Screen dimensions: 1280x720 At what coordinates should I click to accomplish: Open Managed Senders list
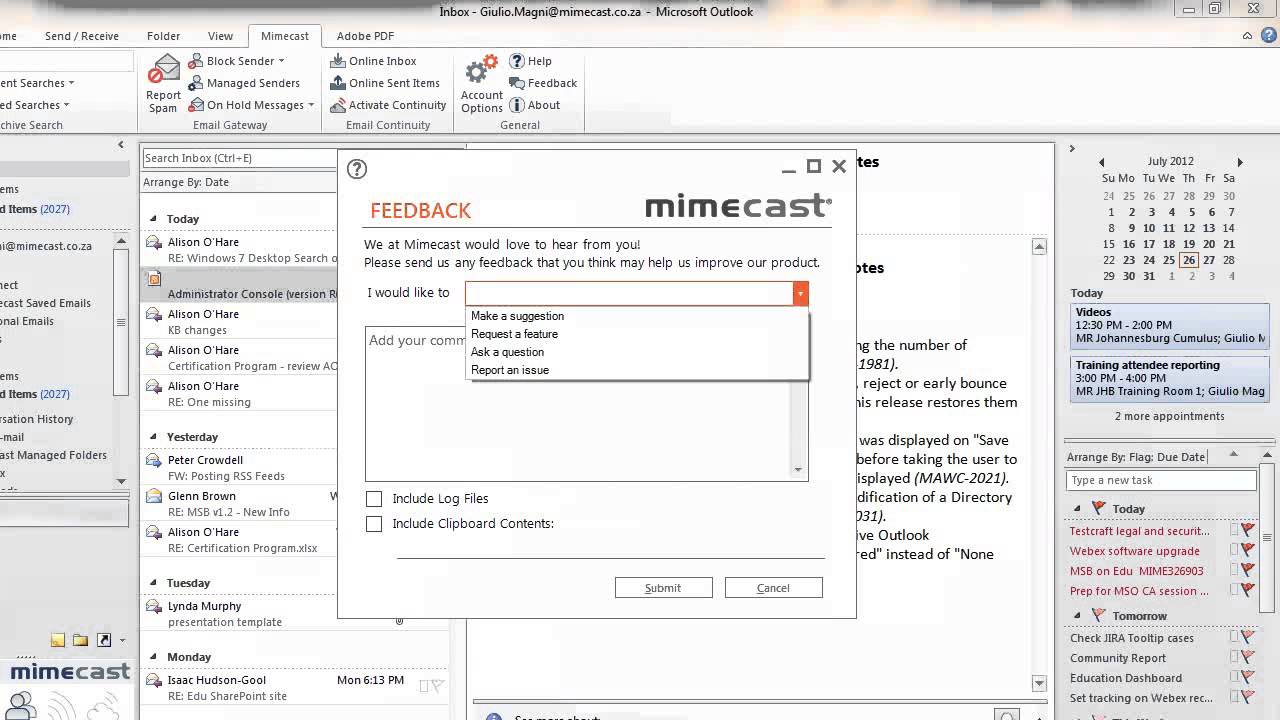coord(243,83)
